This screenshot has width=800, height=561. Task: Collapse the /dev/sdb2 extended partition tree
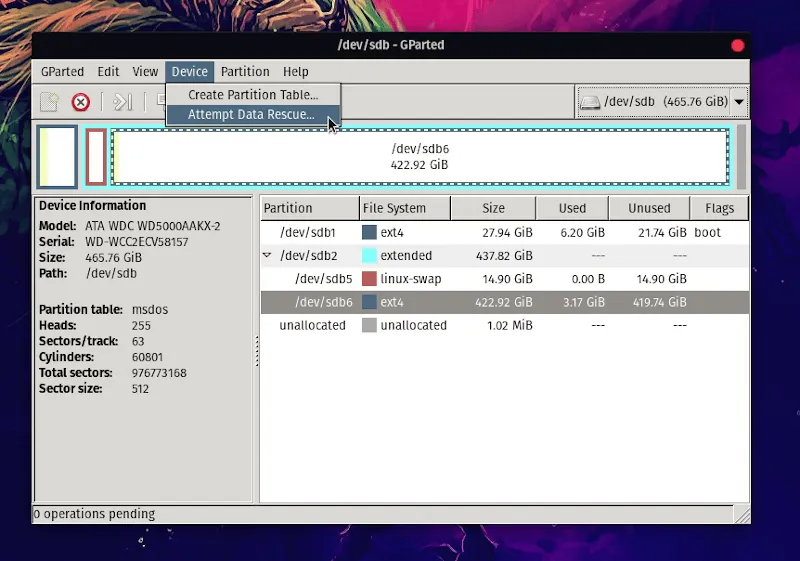(267, 256)
